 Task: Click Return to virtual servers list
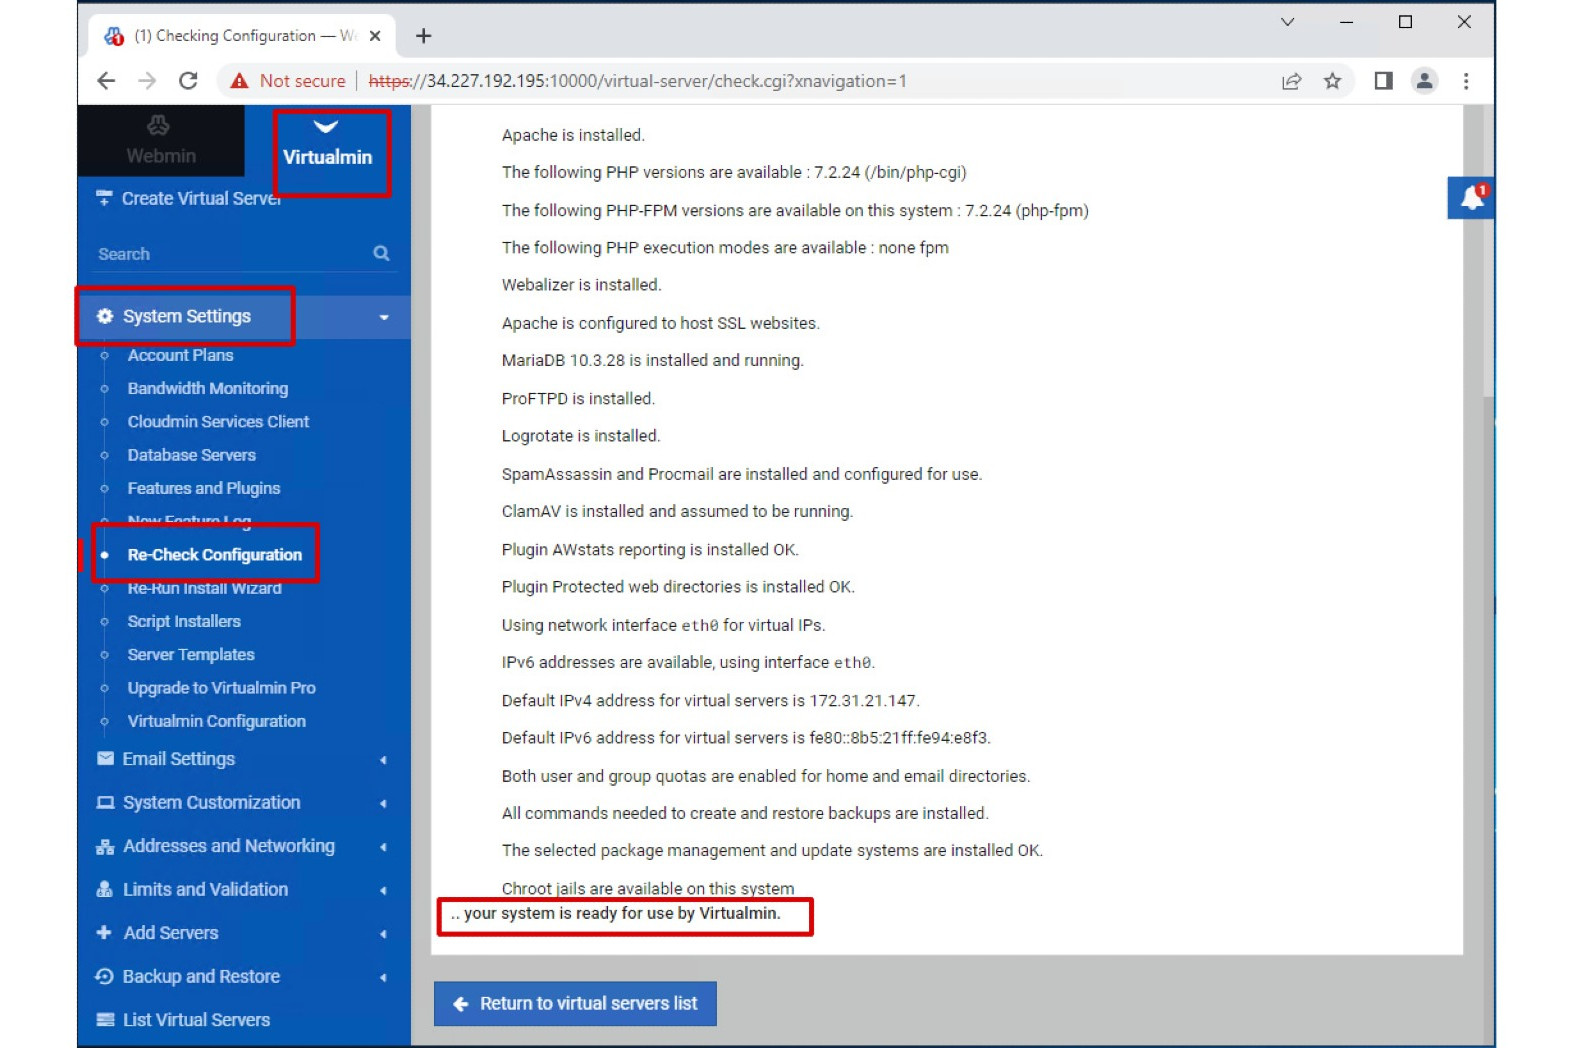click(x=575, y=1004)
